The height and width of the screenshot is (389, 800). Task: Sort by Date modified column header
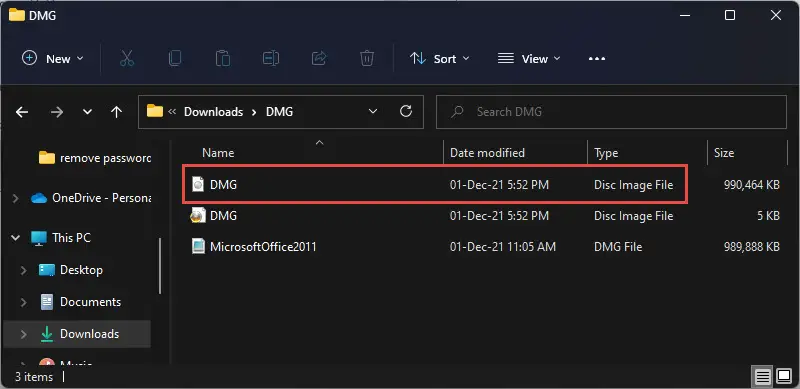click(487, 153)
